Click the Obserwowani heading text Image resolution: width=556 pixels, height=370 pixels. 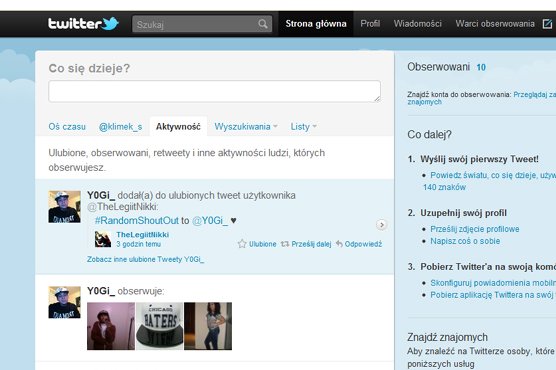pos(438,67)
